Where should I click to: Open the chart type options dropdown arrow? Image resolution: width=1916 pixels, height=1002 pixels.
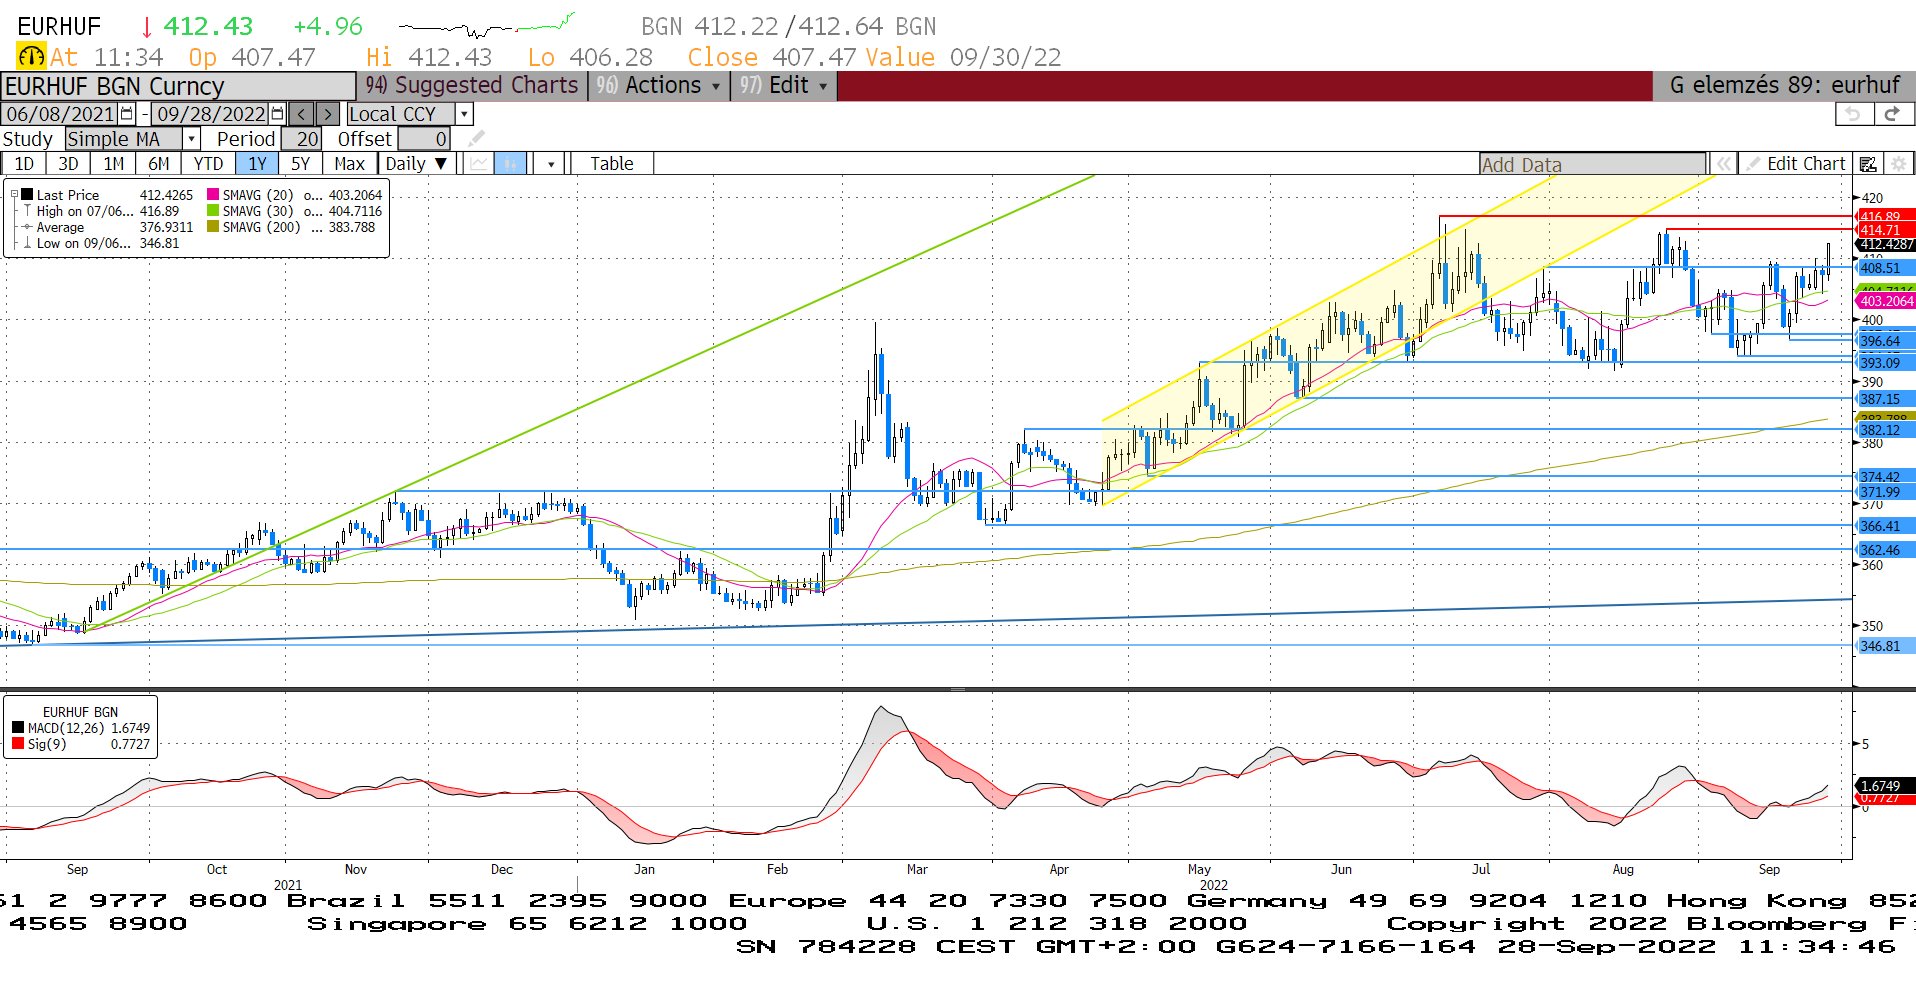coord(551,164)
